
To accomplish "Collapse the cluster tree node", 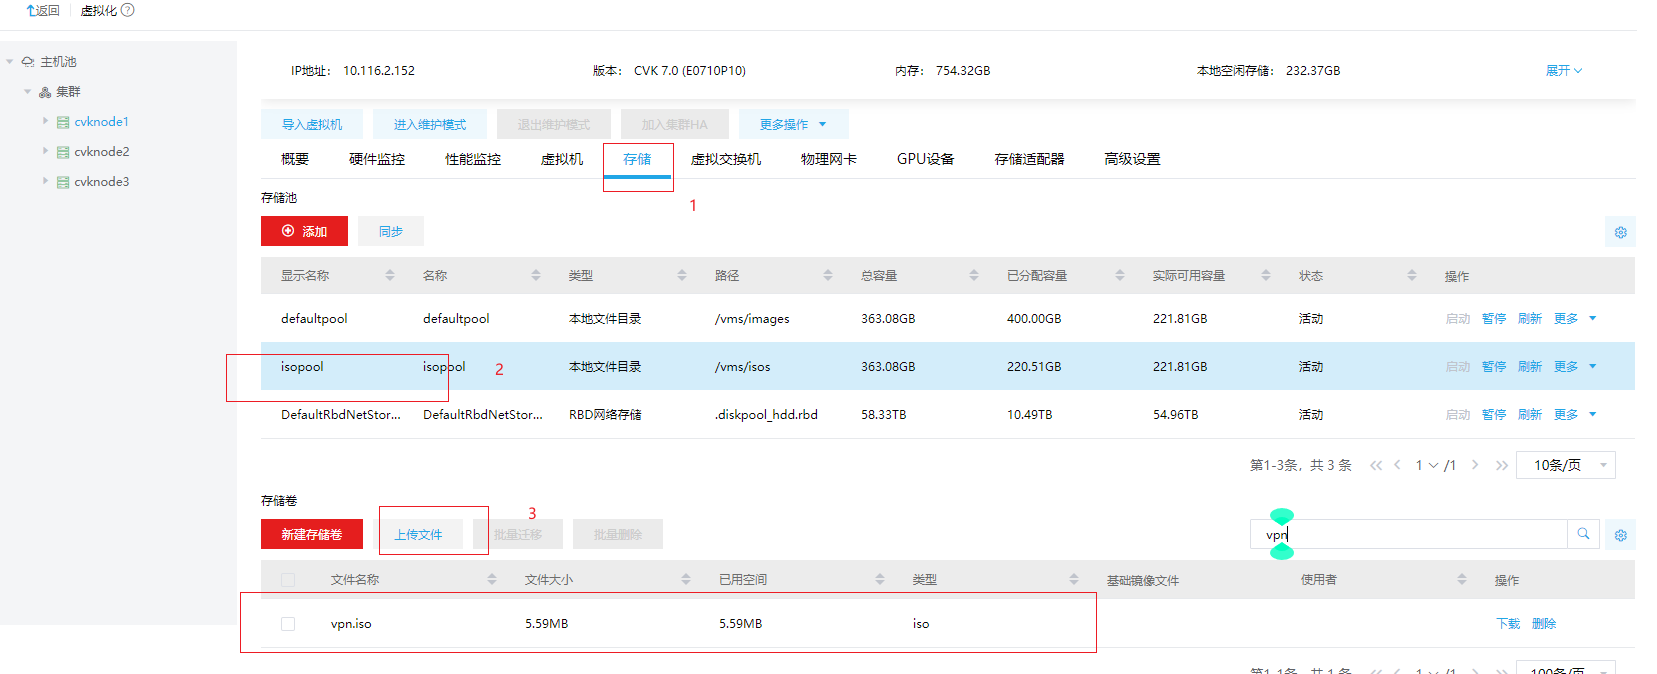I will click(x=27, y=92).
